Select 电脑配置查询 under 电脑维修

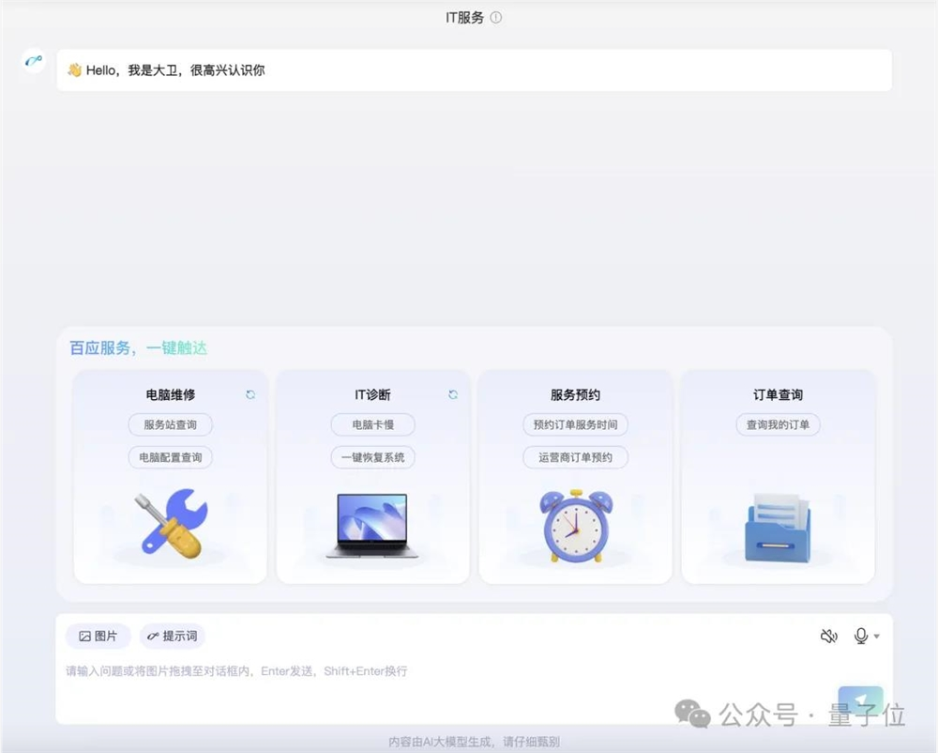pos(168,458)
